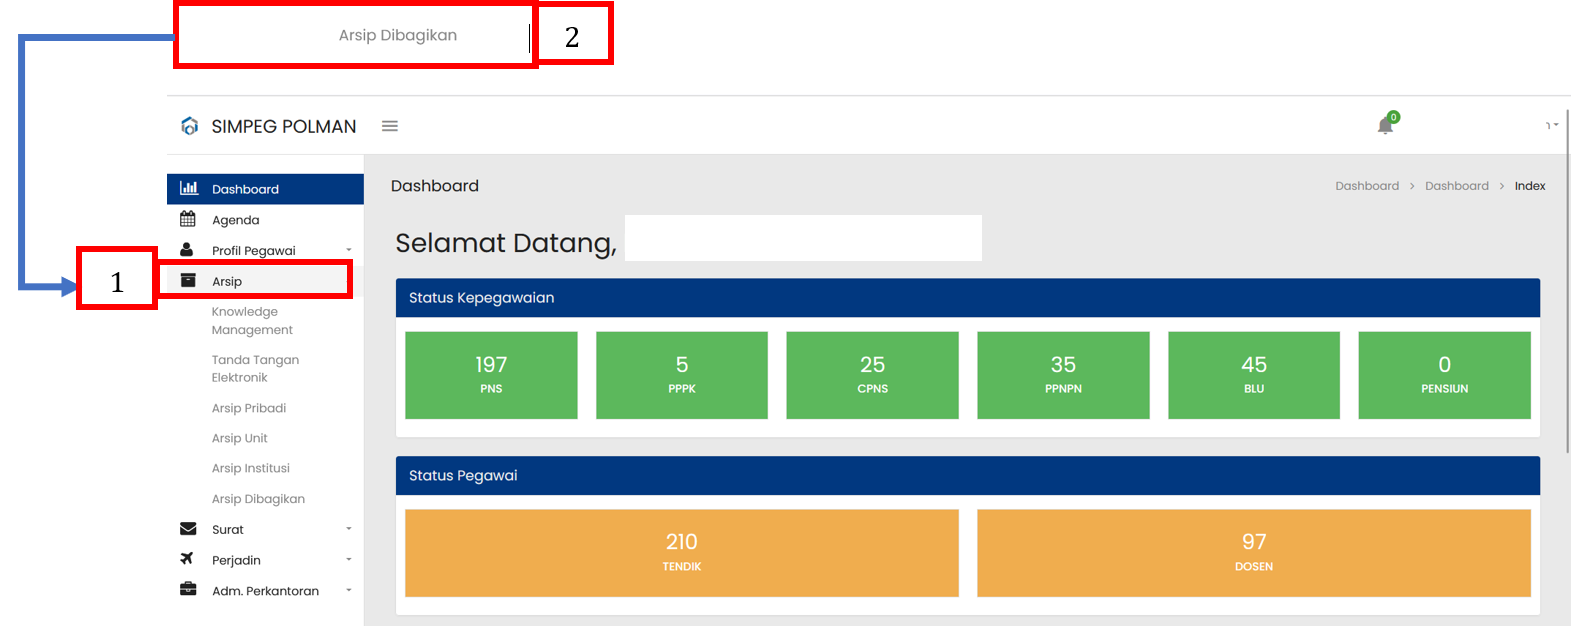Click the Dashboard chart icon in sidebar

[188, 188]
